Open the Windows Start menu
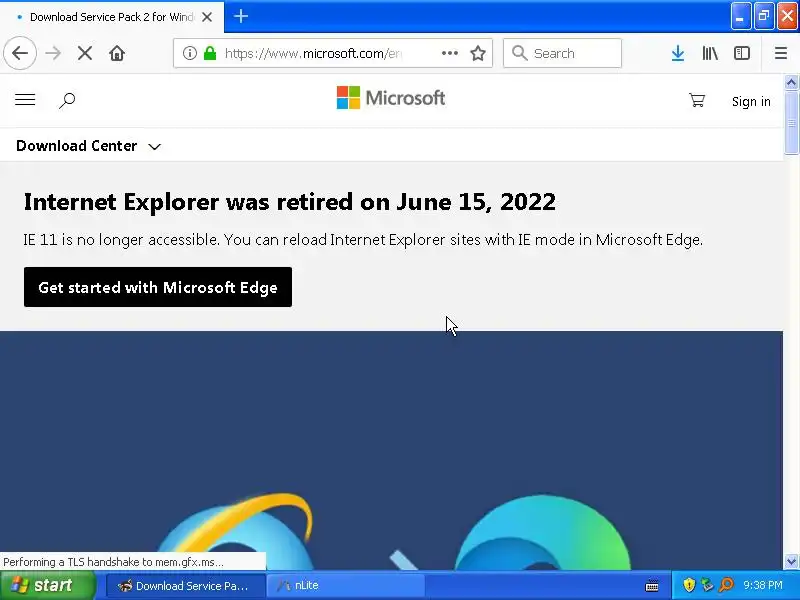 click(x=47, y=585)
